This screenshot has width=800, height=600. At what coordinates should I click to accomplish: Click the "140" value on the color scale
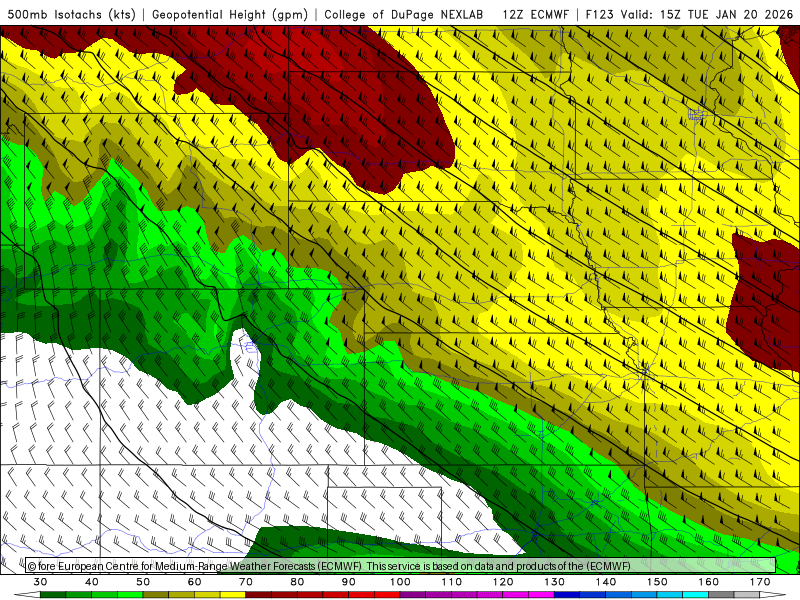pos(606,582)
